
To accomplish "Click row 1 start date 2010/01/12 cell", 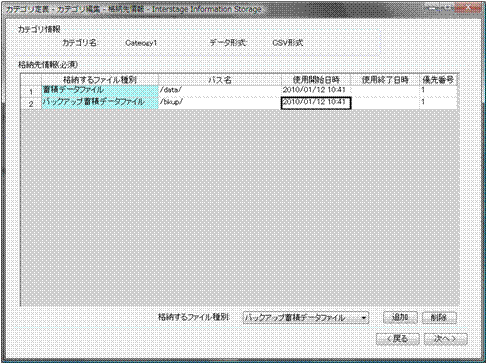I will [316, 91].
